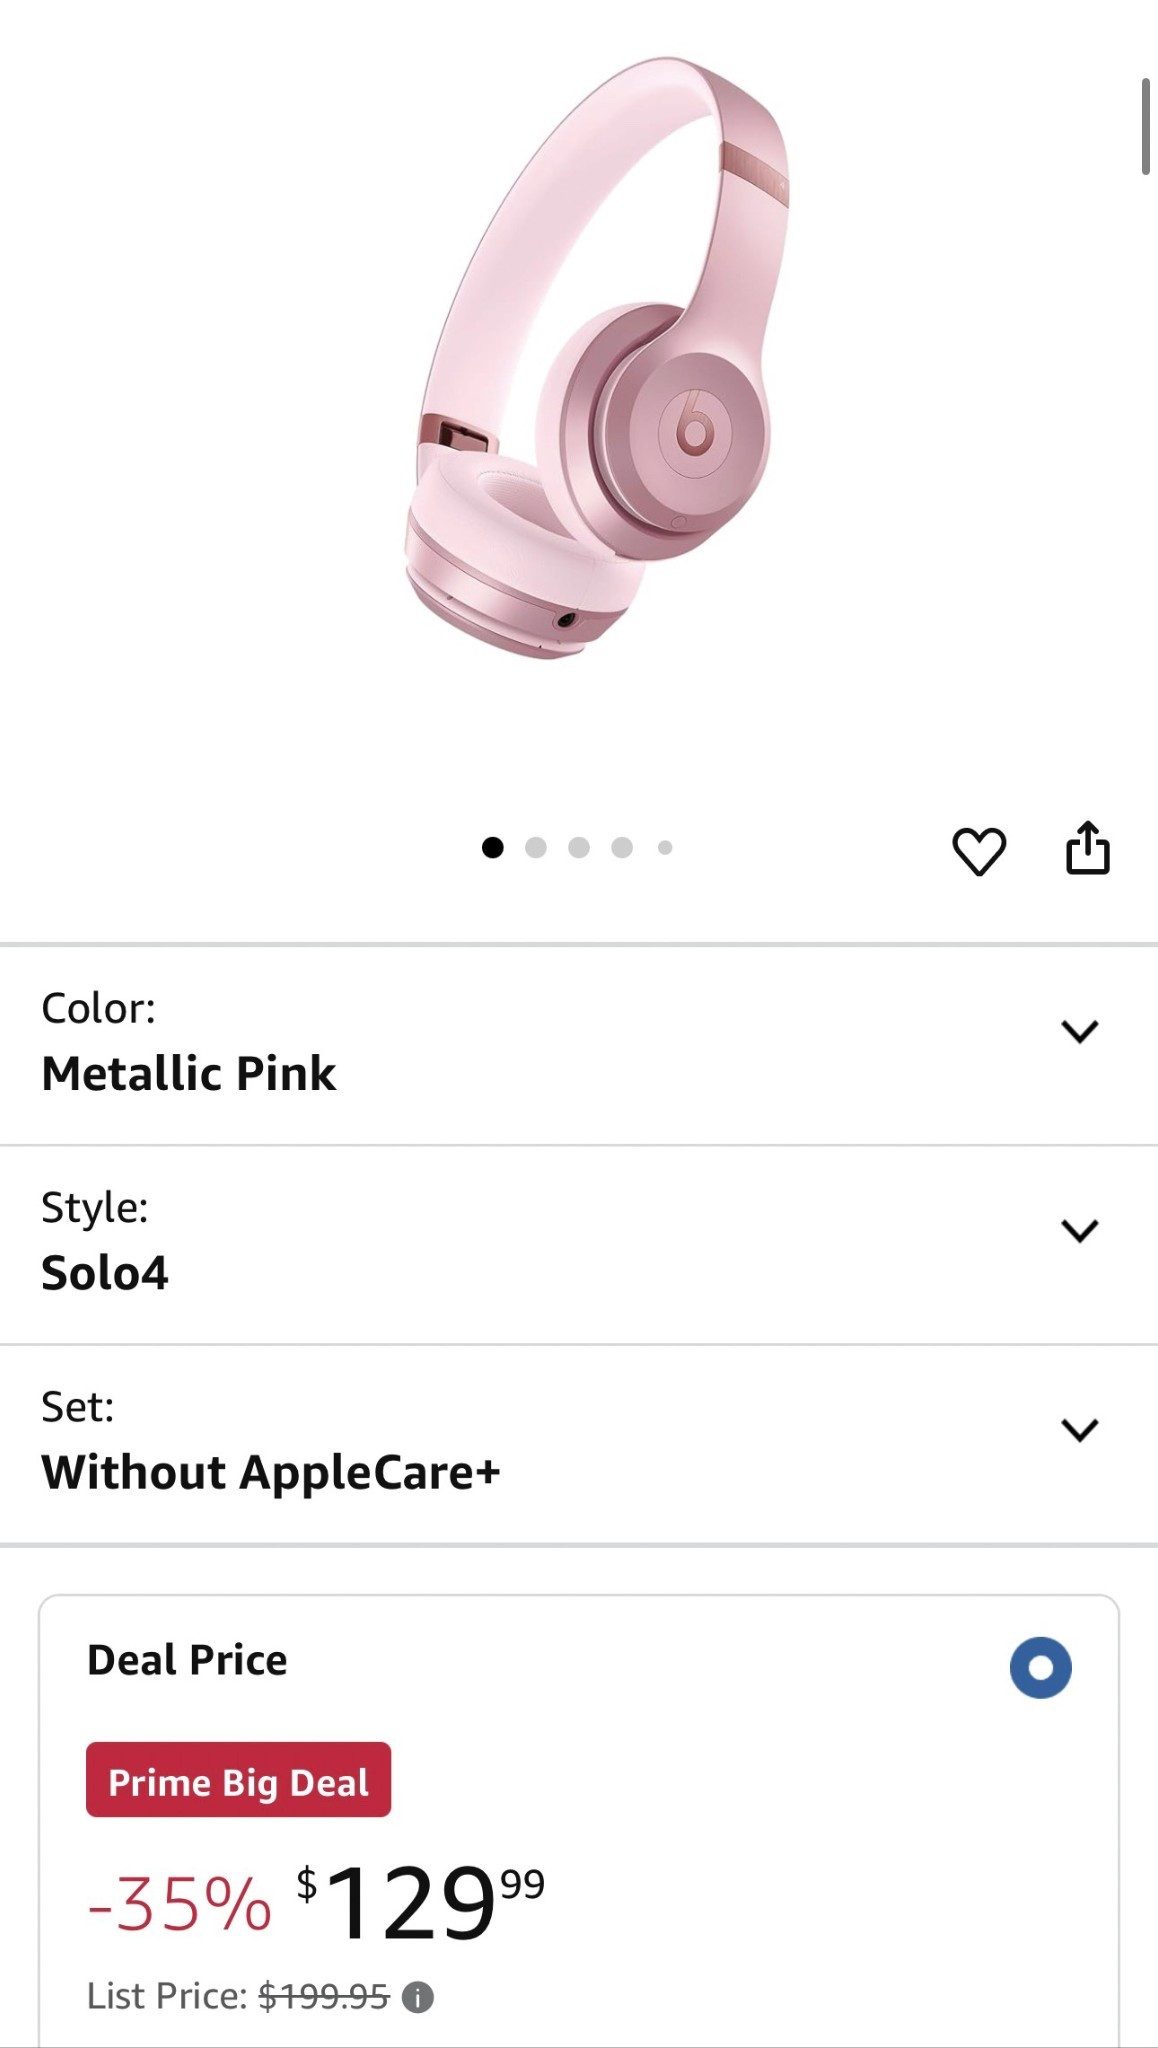Select the first image carousel dot

point(492,848)
